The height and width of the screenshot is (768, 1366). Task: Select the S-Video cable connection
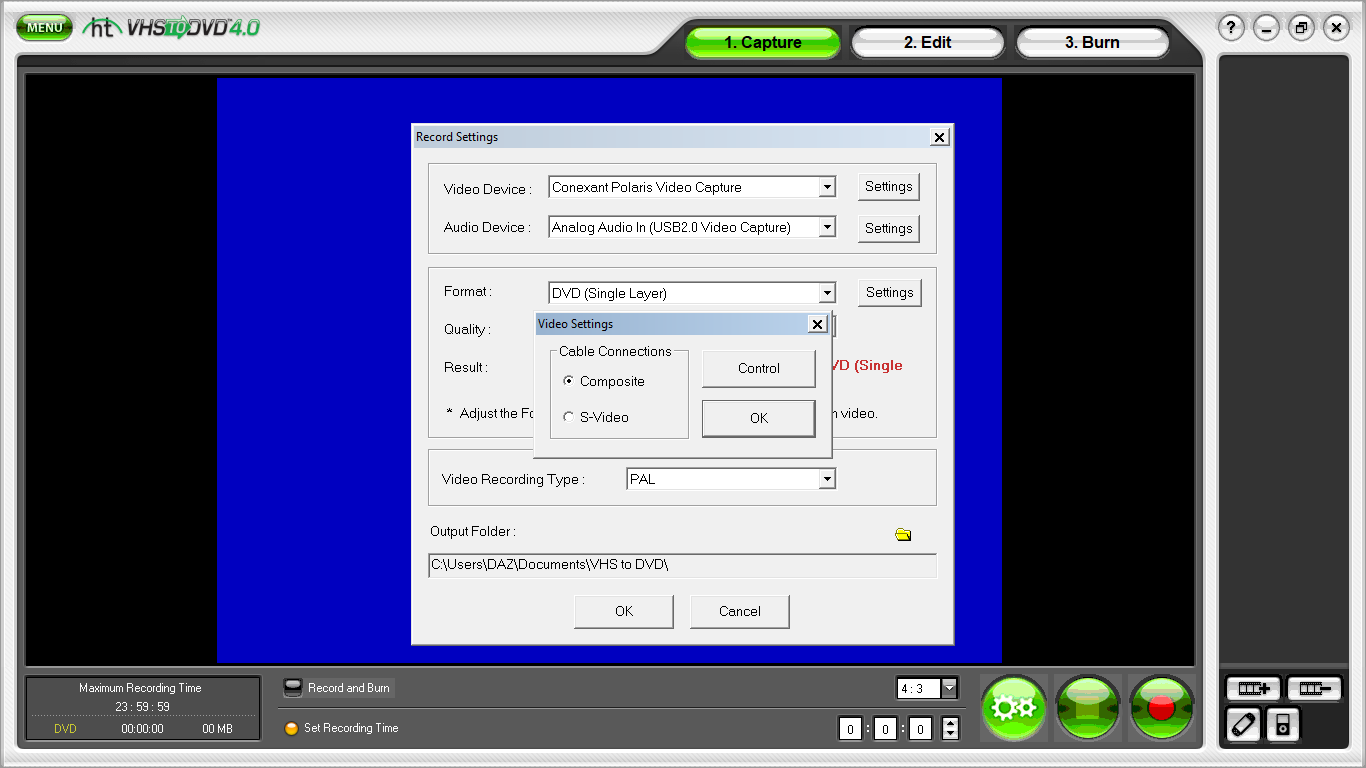596,417
